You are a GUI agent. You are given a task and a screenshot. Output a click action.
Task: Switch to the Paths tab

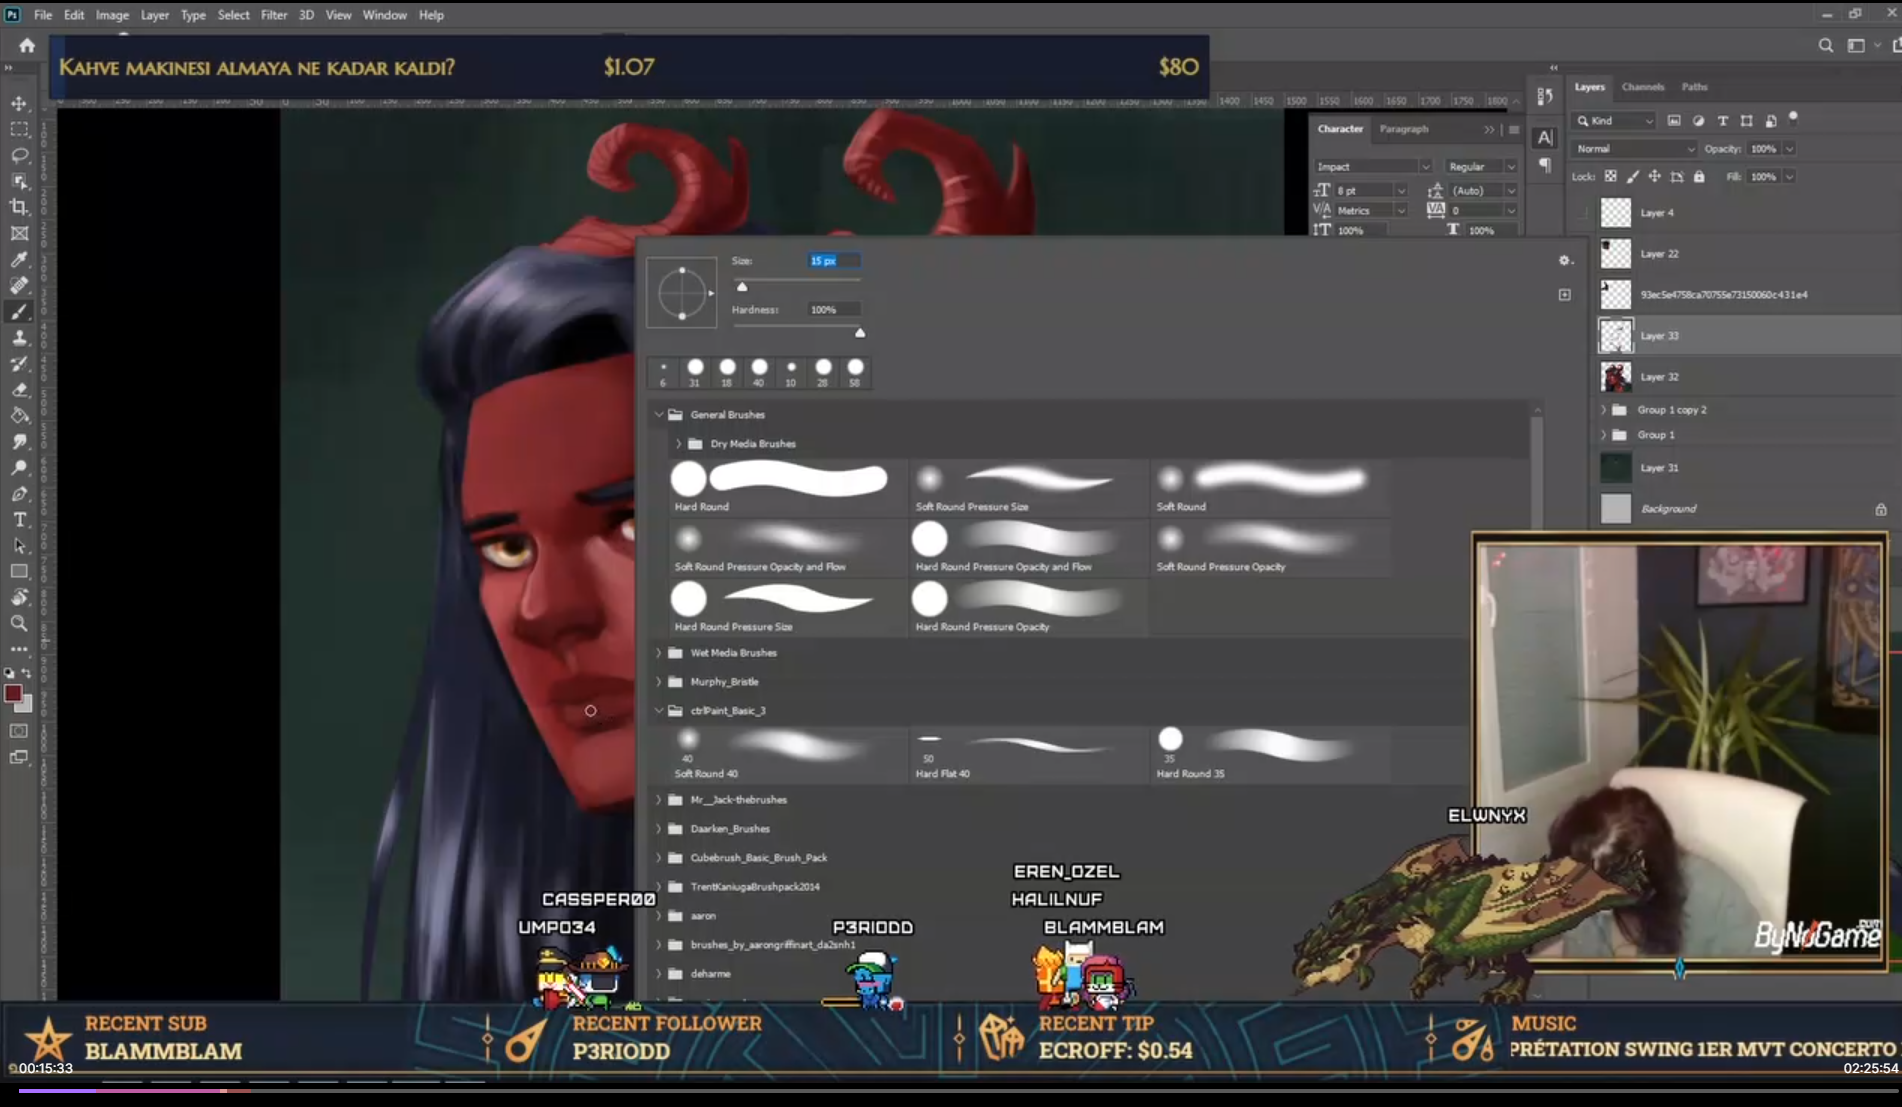pyautogui.click(x=1694, y=87)
